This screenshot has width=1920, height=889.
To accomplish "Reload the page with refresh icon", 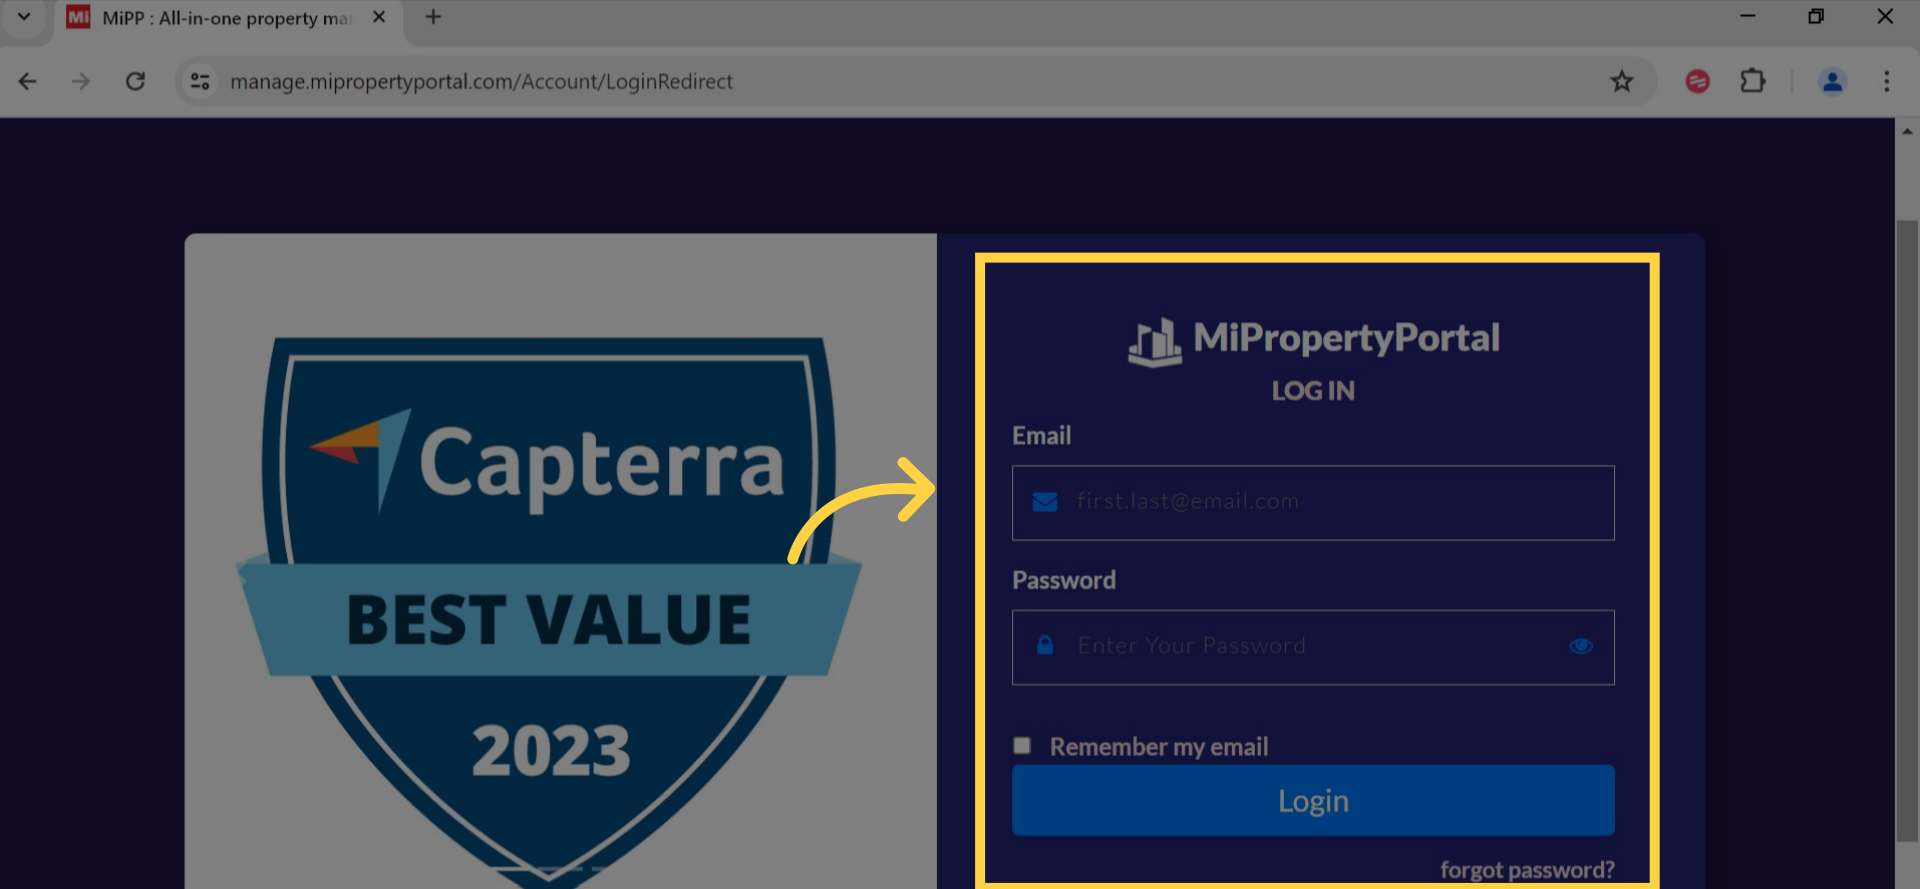I will tap(135, 81).
